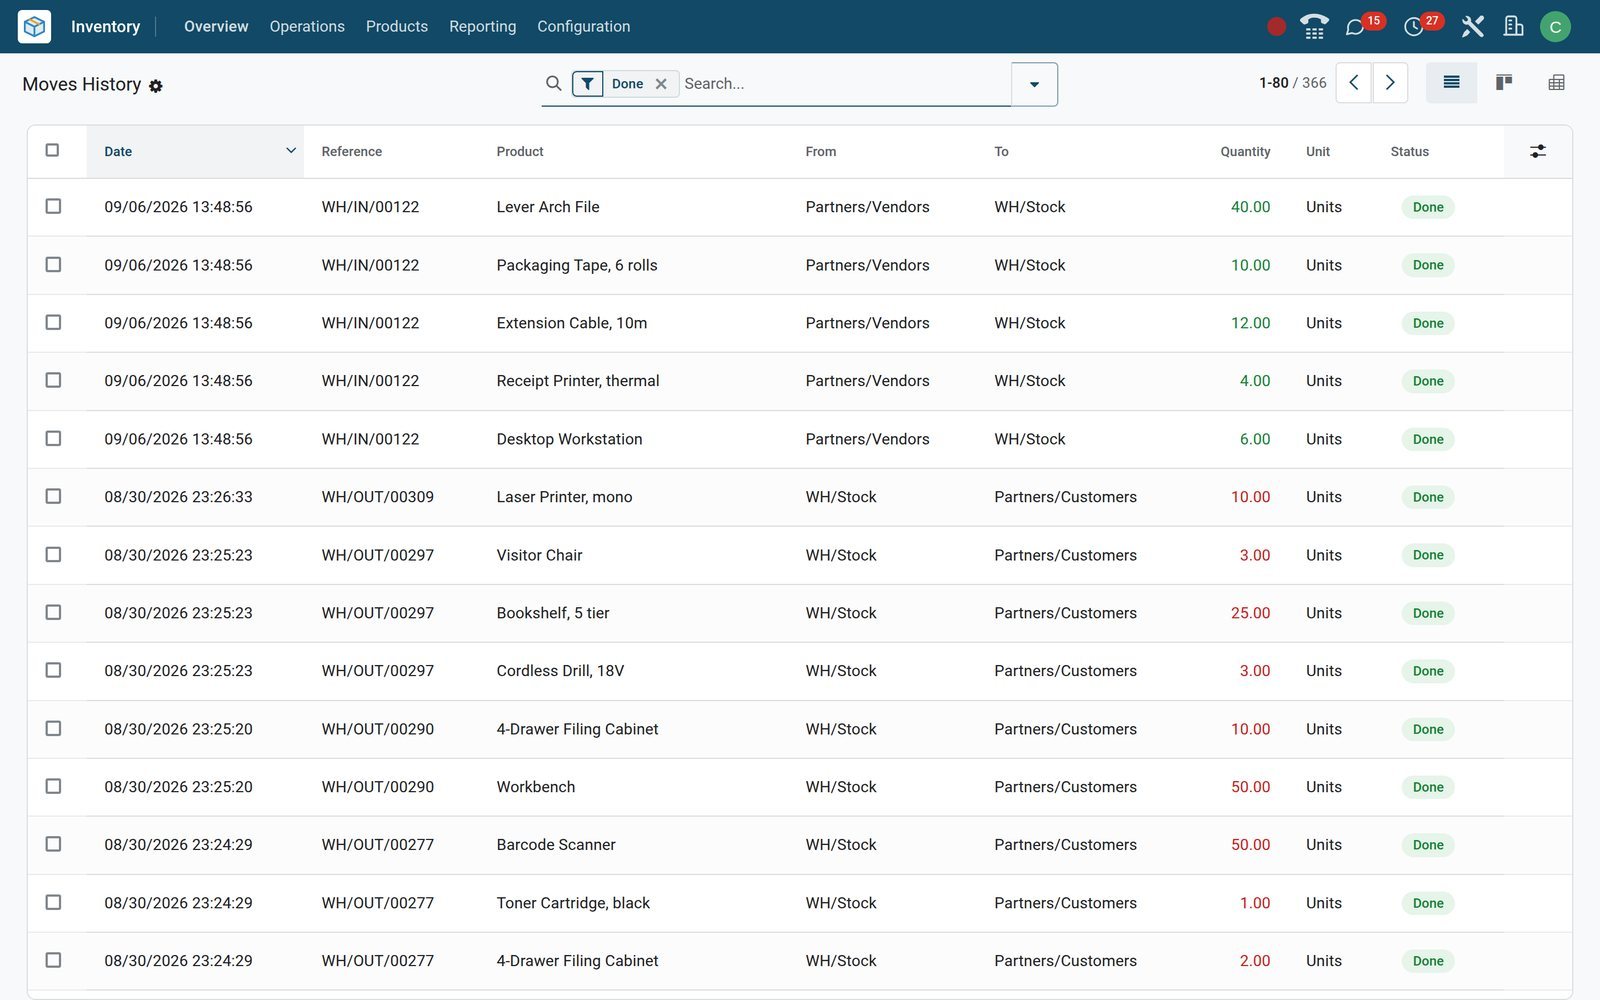The height and width of the screenshot is (1000, 1600).
Task: Open the Reporting menu
Action: click(x=482, y=26)
